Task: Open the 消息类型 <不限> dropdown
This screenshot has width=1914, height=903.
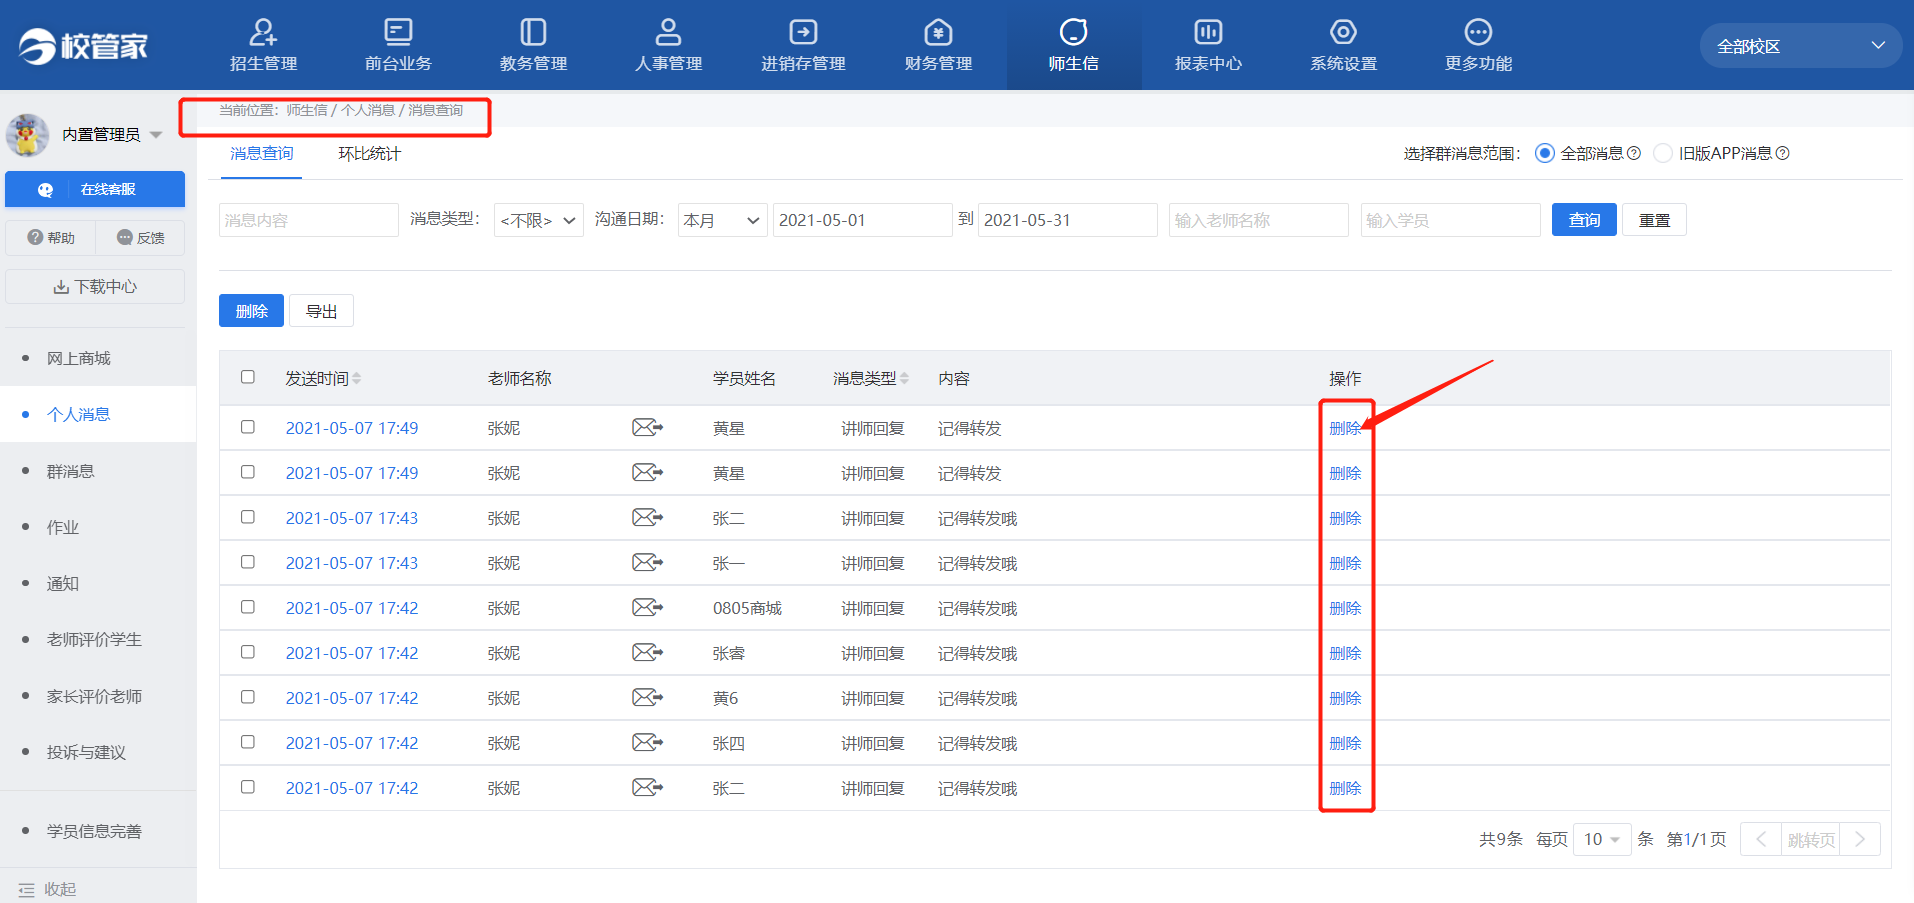Action: (x=539, y=220)
